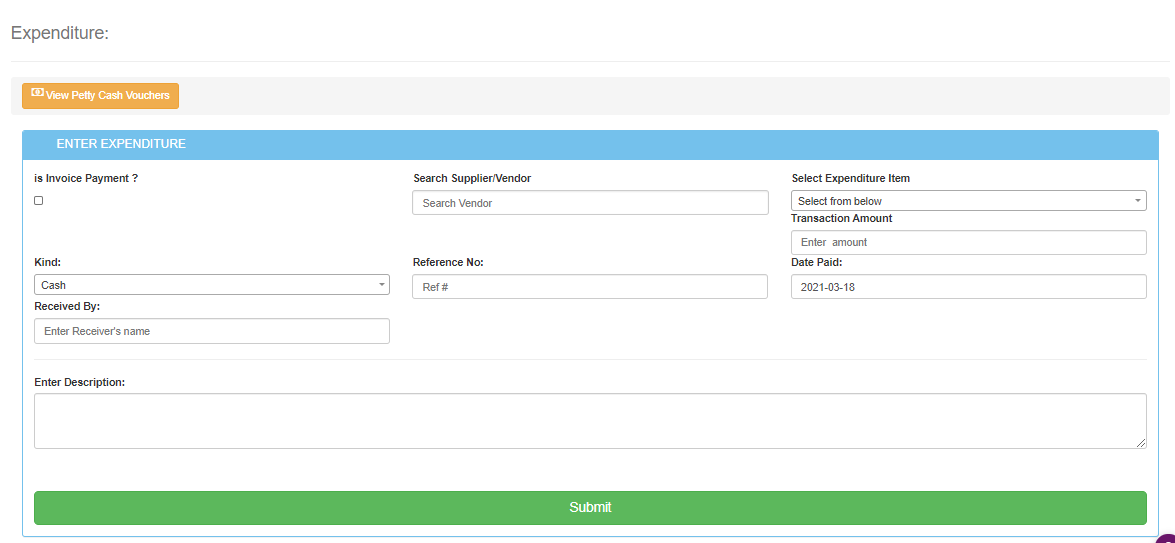Viewport: 1175px width, 543px height.
Task: Focus the Search Vendor field
Action: [590, 203]
